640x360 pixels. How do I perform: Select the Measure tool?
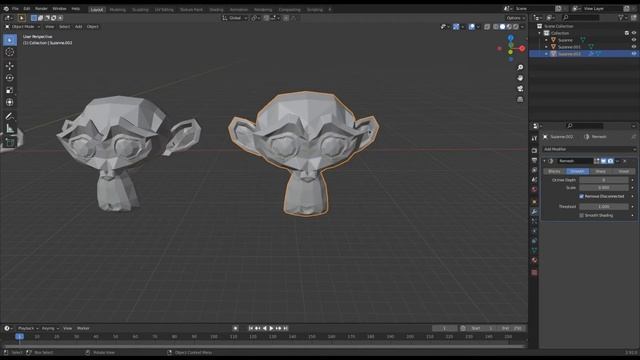click(10, 129)
